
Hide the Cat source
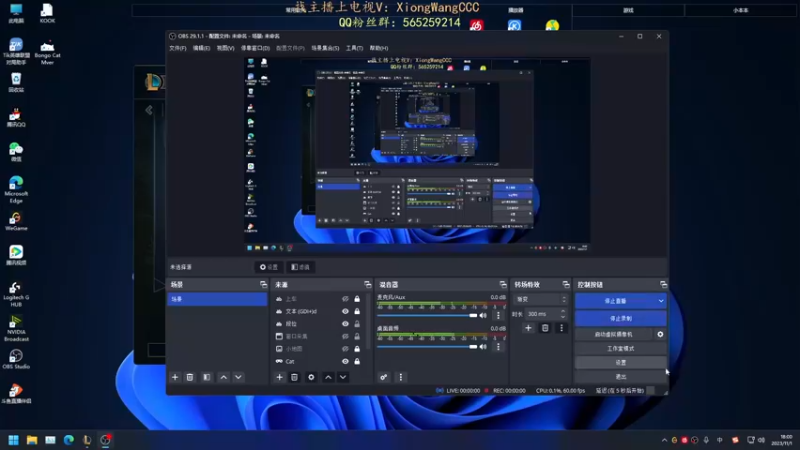coord(345,361)
